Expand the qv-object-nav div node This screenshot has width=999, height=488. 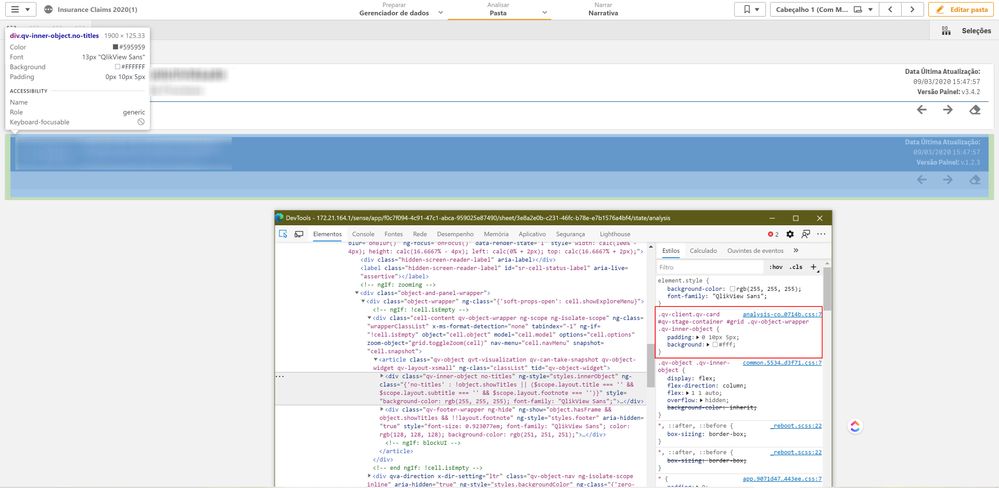370,476
